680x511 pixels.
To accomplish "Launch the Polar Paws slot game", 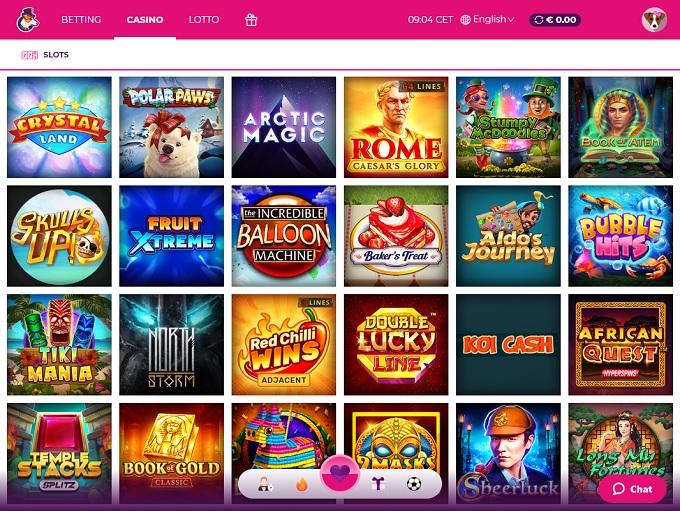I will [171, 127].
